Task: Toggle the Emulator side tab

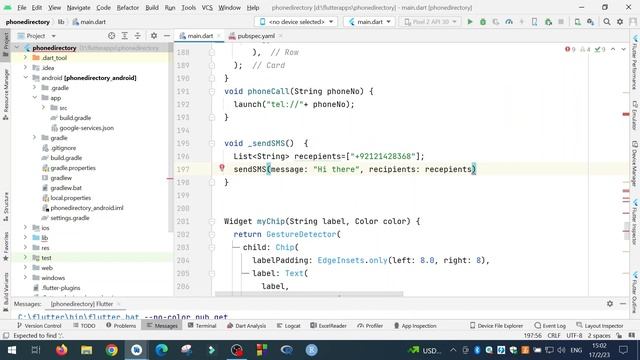Action: (x=635, y=116)
